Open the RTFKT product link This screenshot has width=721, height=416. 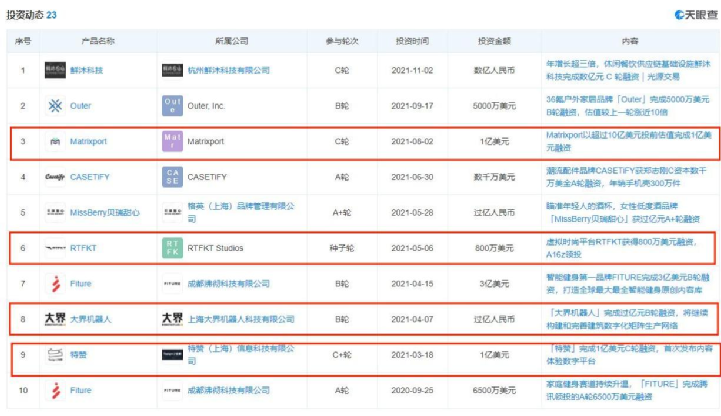pyautogui.click(x=83, y=248)
